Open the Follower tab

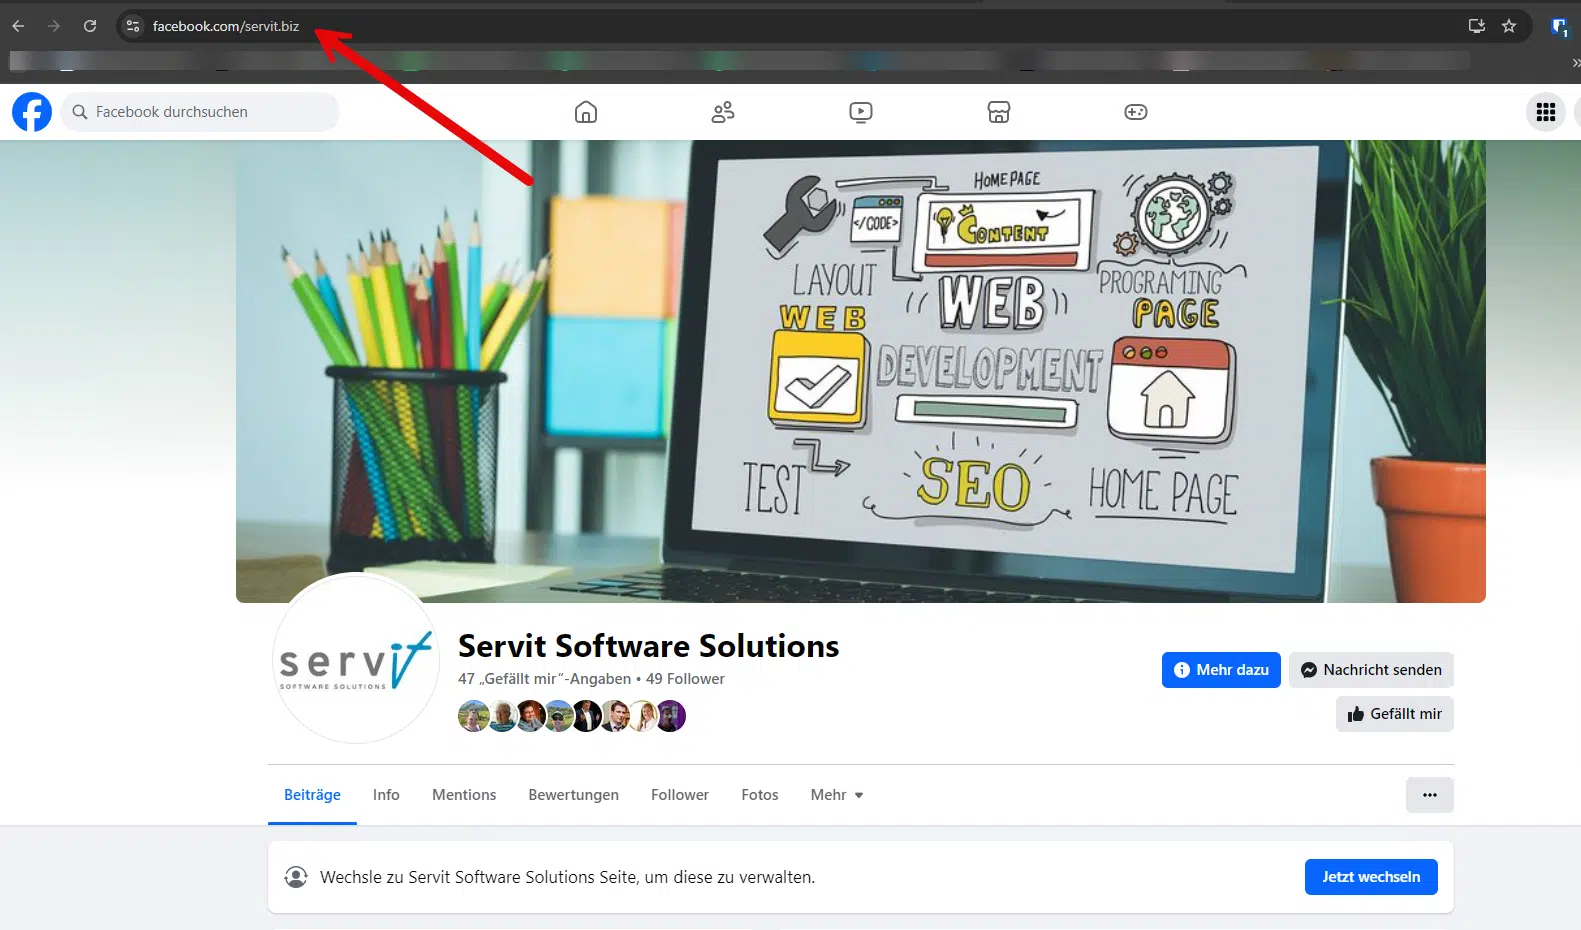[x=680, y=795]
